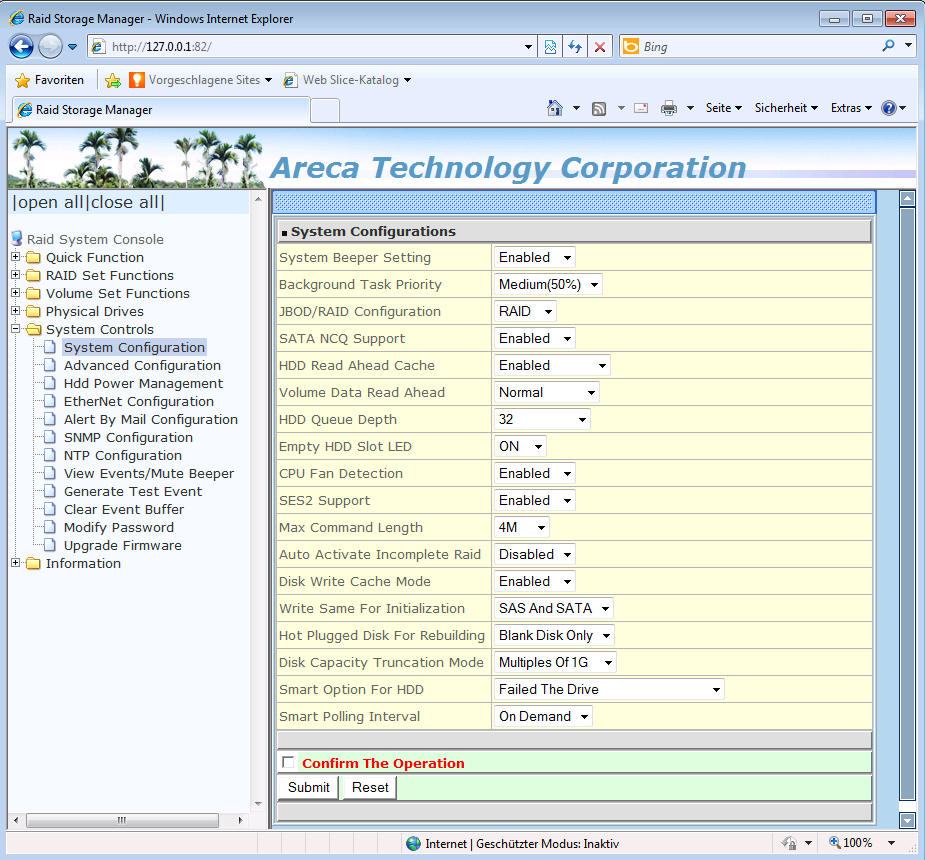Click the open all link
Viewport: 925px width, 860px height.
[x=50, y=202]
